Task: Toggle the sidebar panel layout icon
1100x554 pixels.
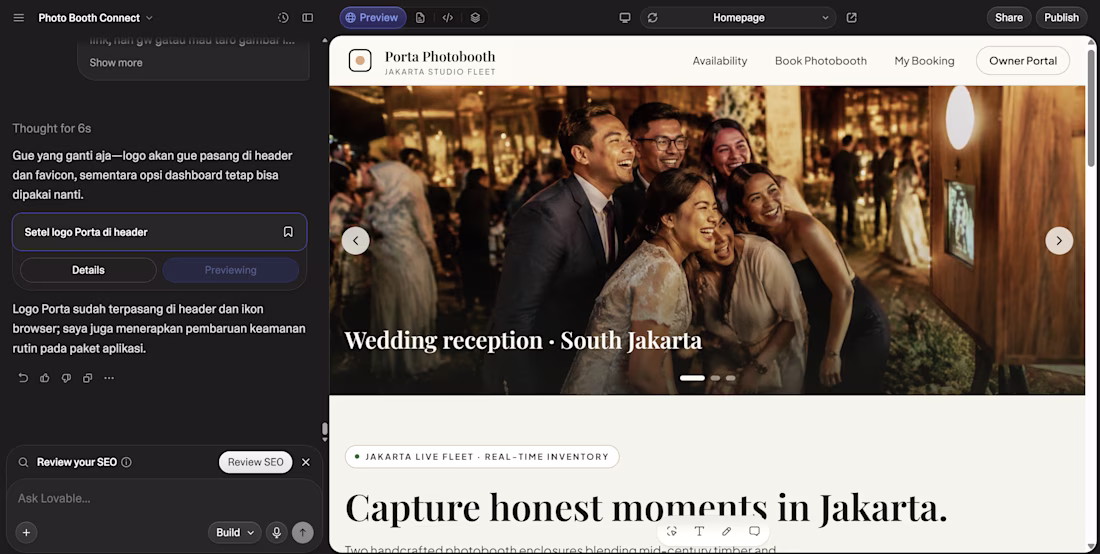Action: [307, 18]
